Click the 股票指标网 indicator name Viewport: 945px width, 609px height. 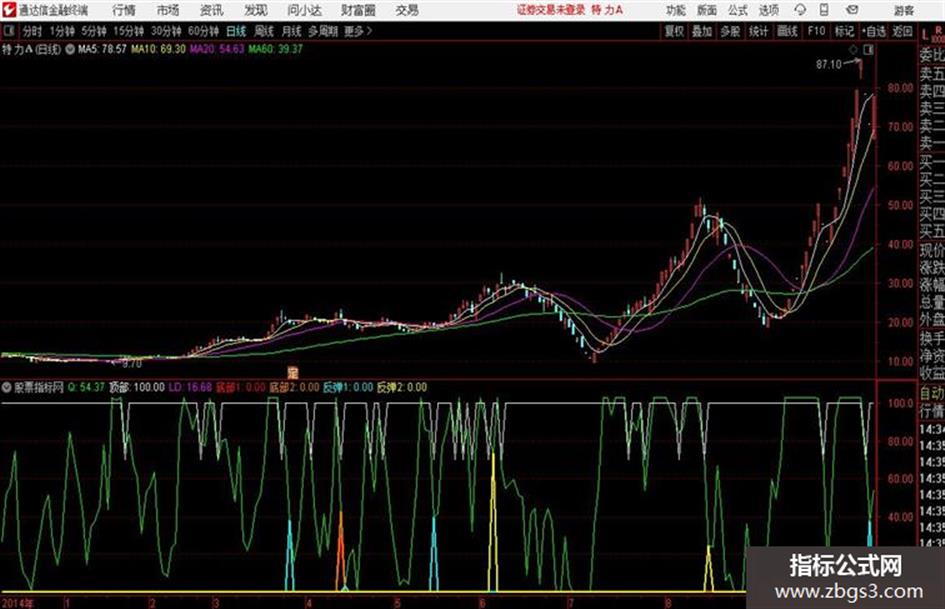click(x=39, y=387)
